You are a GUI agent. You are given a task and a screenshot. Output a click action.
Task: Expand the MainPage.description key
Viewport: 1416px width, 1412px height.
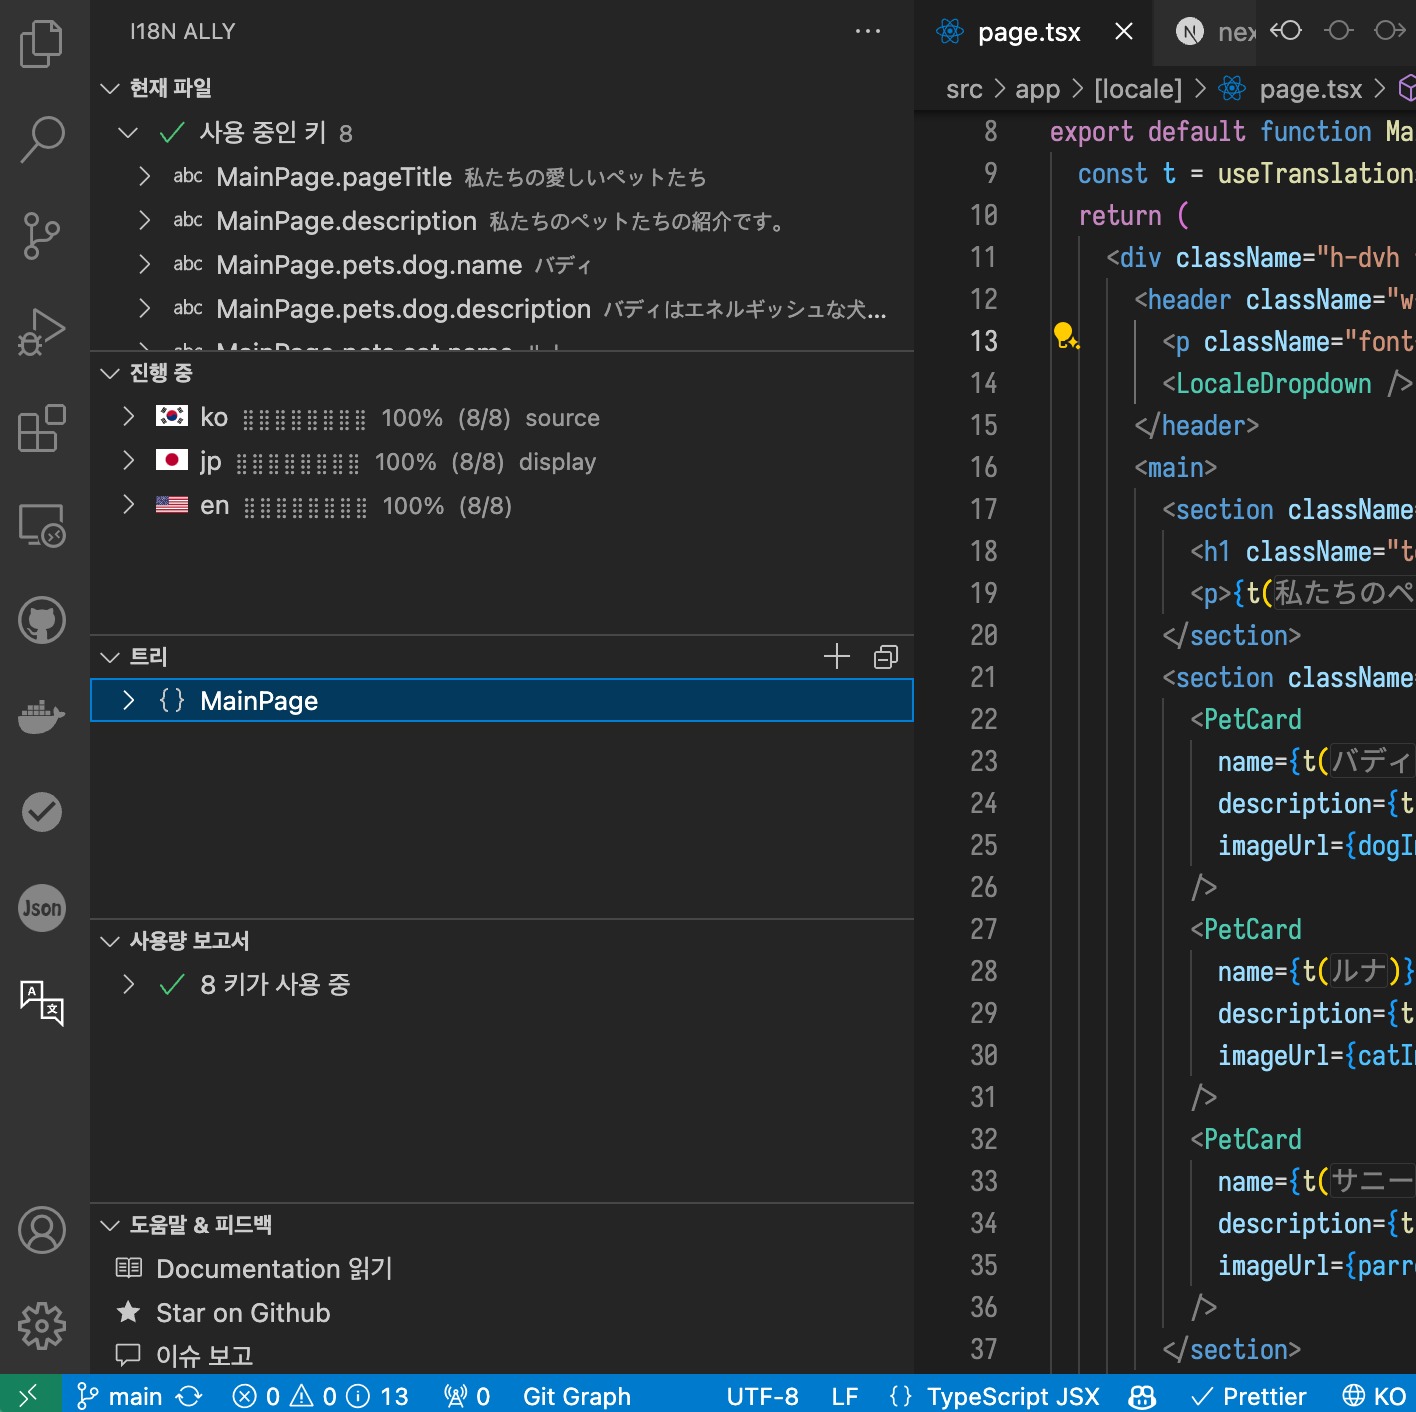(146, 220)
